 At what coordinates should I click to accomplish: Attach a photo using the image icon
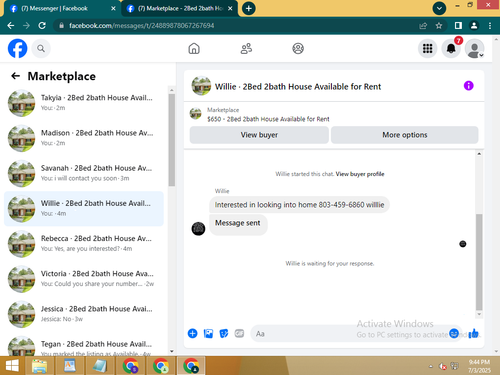pyautogui.click(x=208, y=333)
